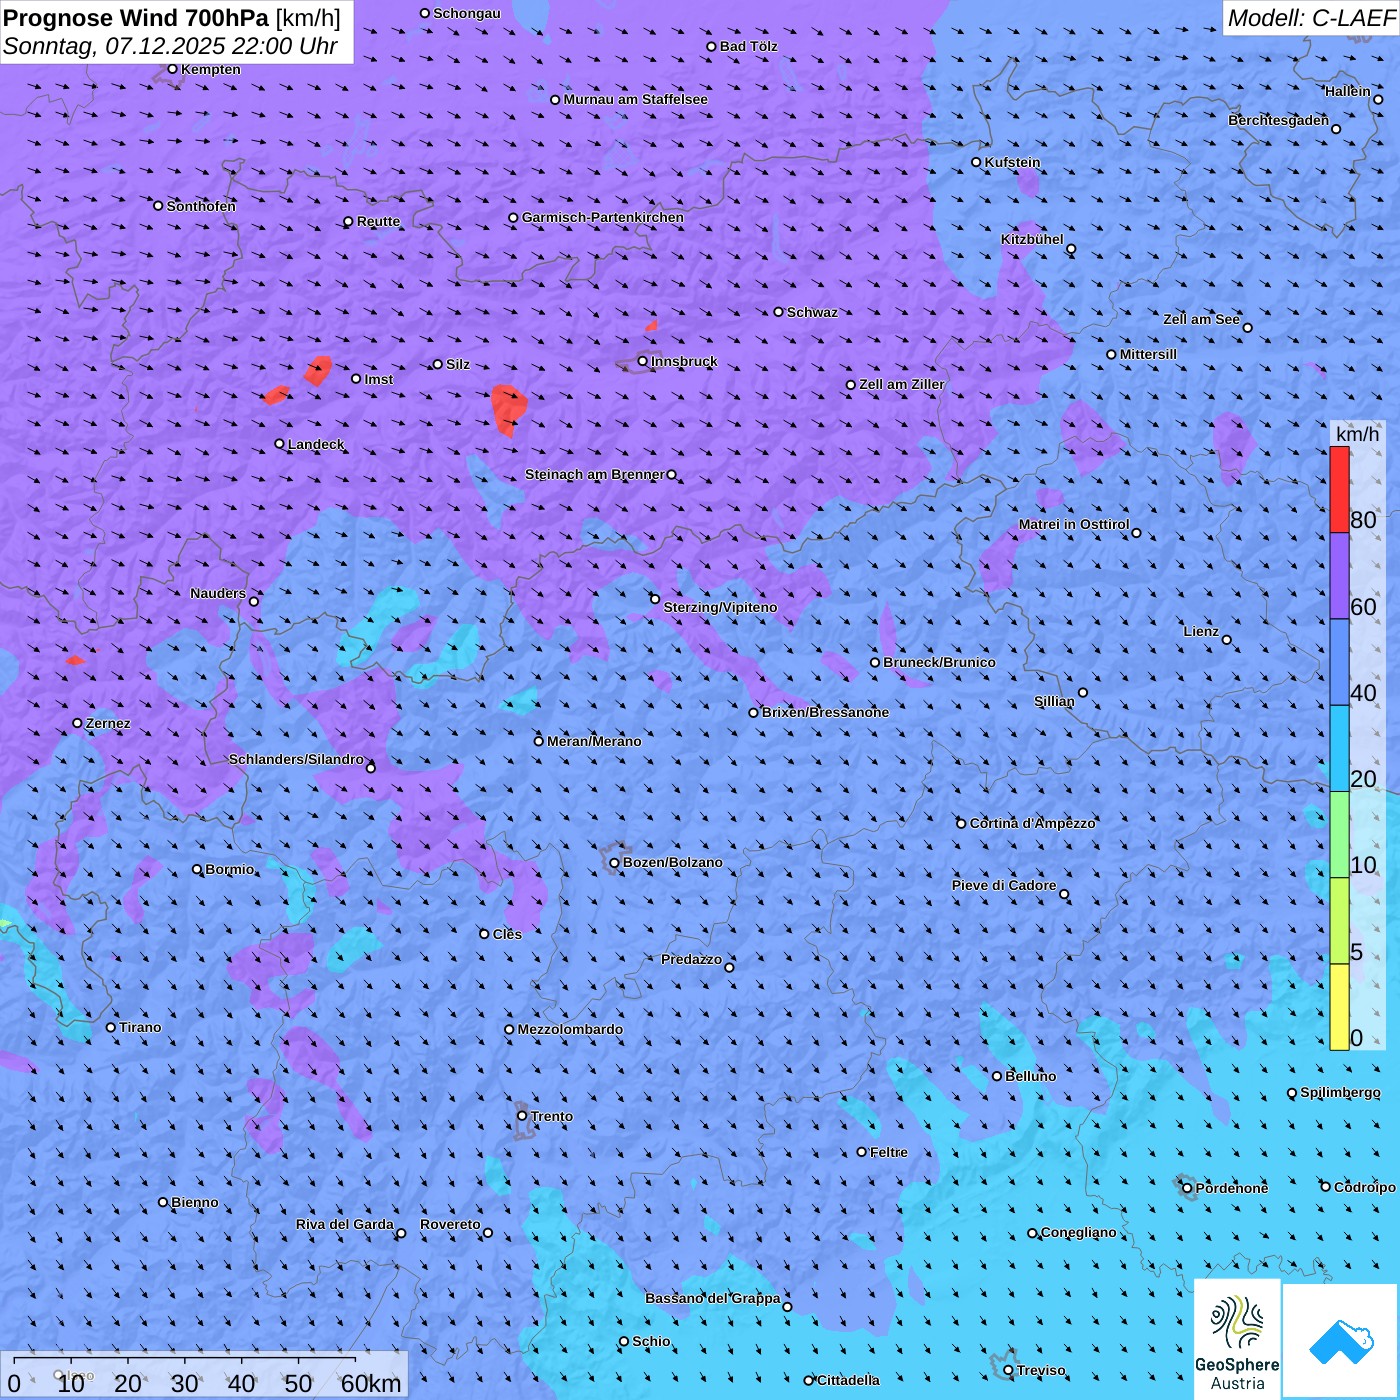Click the 'Mittersill' label
The height and width of the screenshot is (1400, 1400).
[1148, 354]
